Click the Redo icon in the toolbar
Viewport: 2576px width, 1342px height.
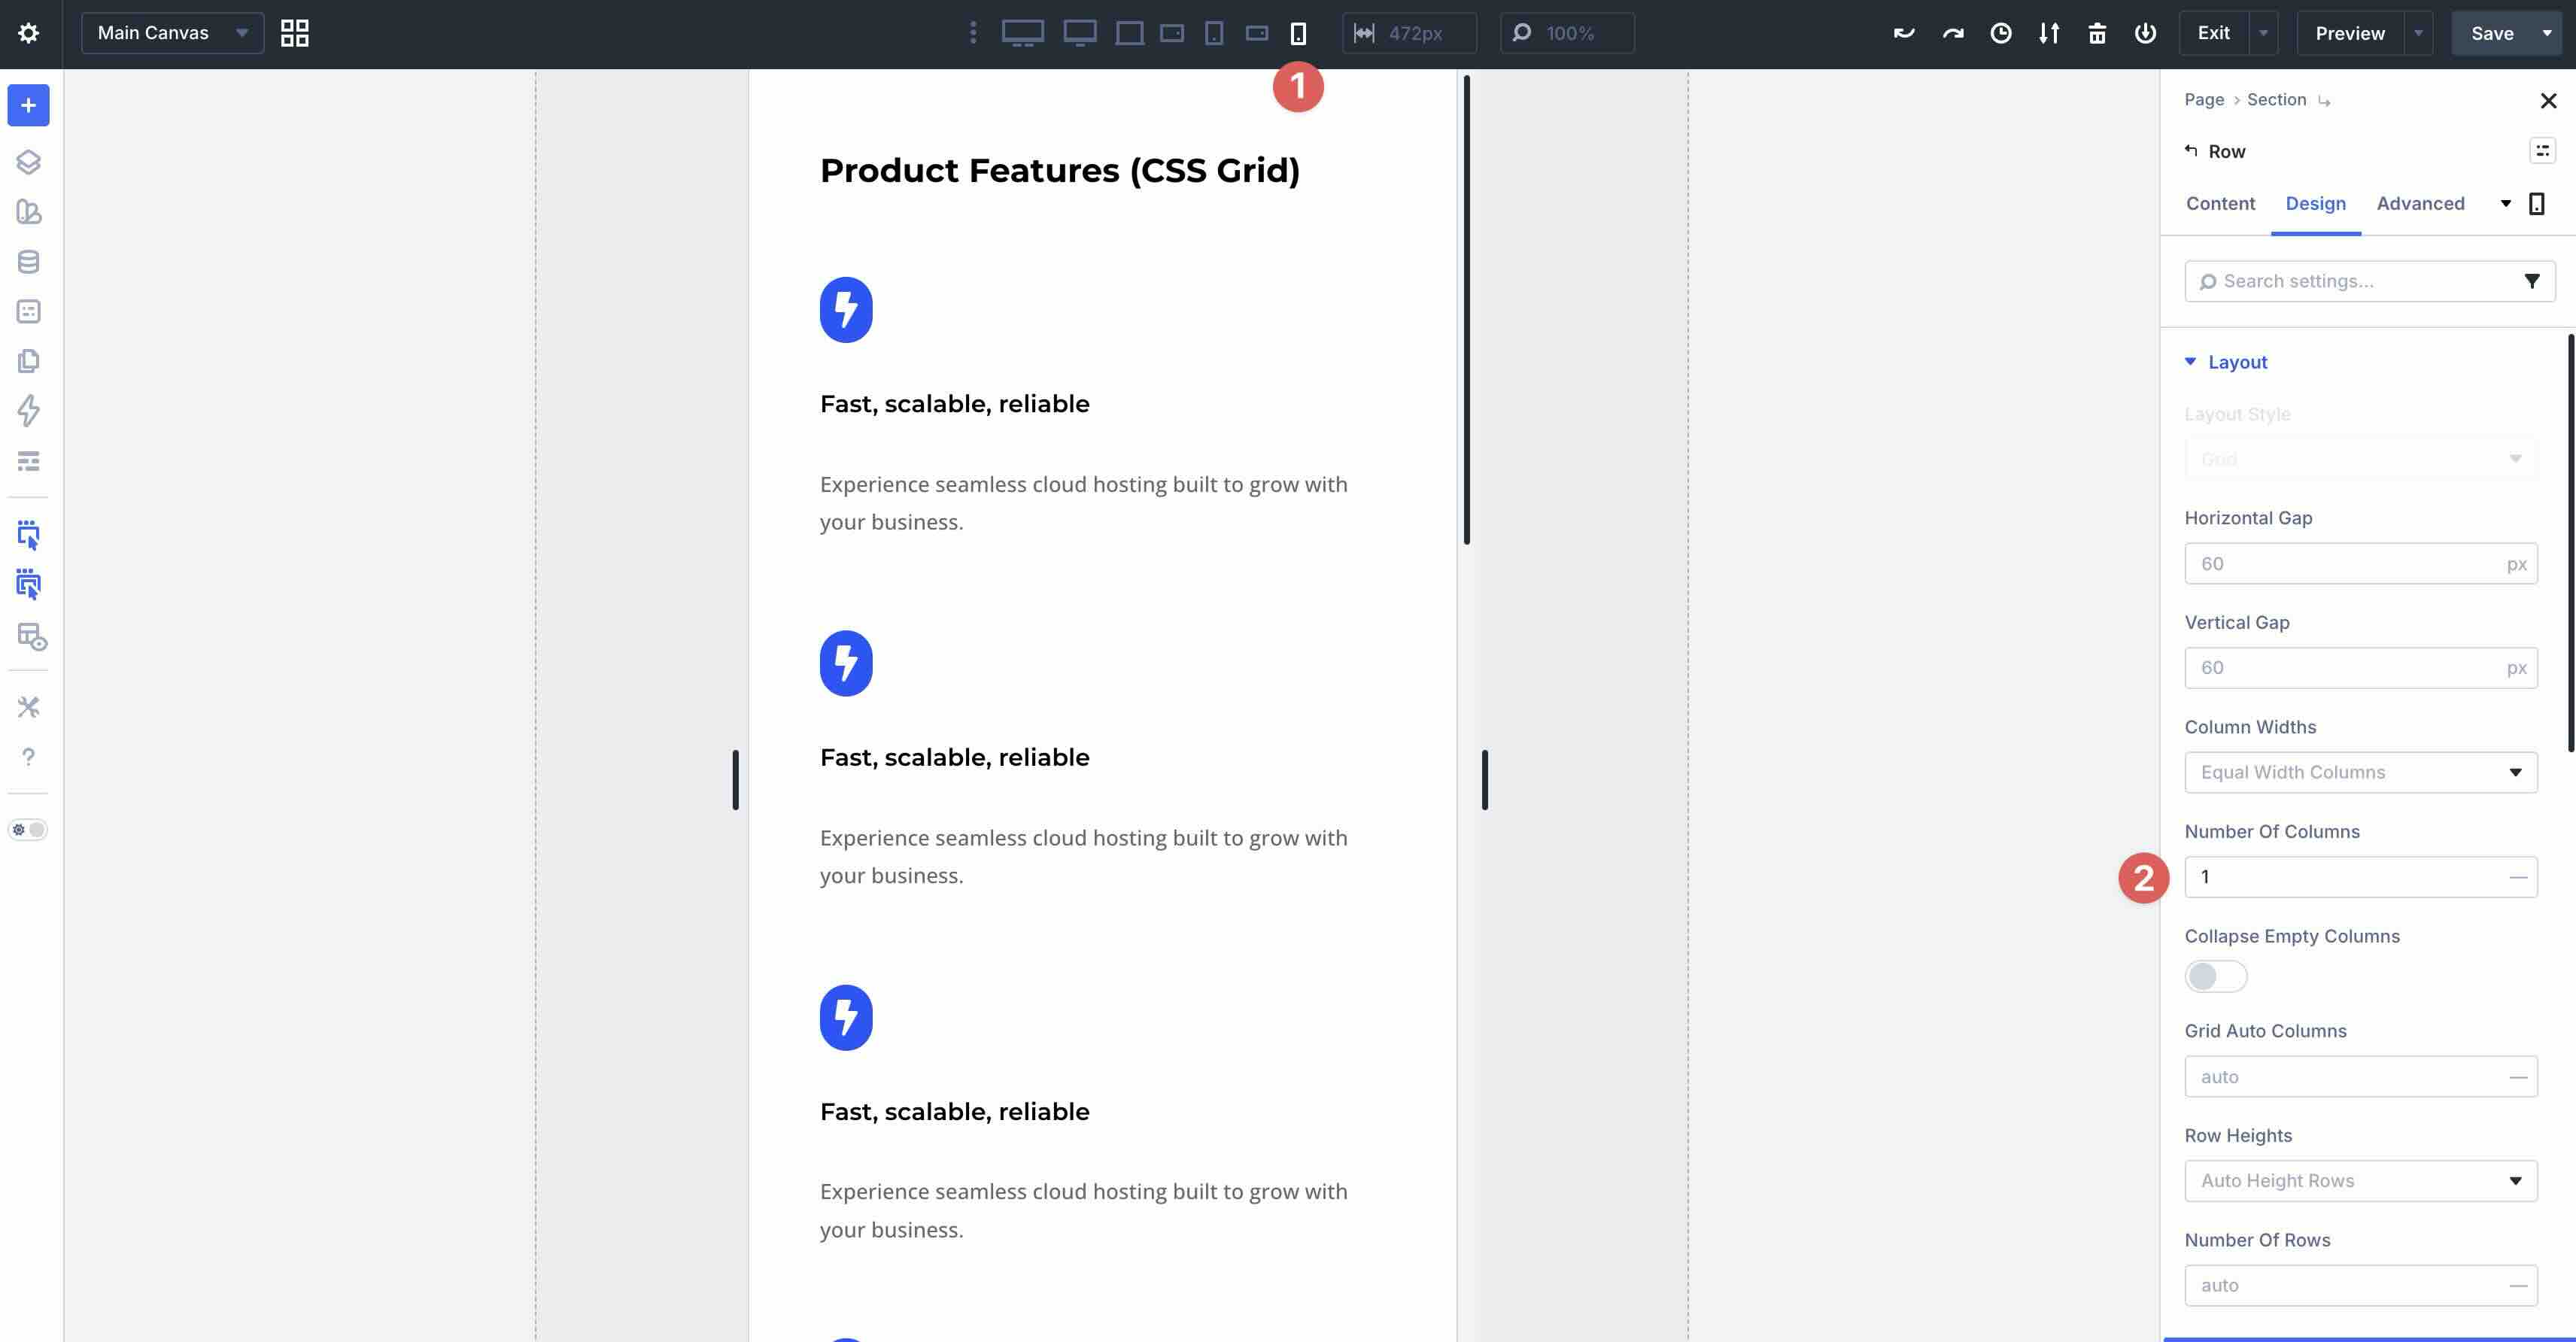1951,33
